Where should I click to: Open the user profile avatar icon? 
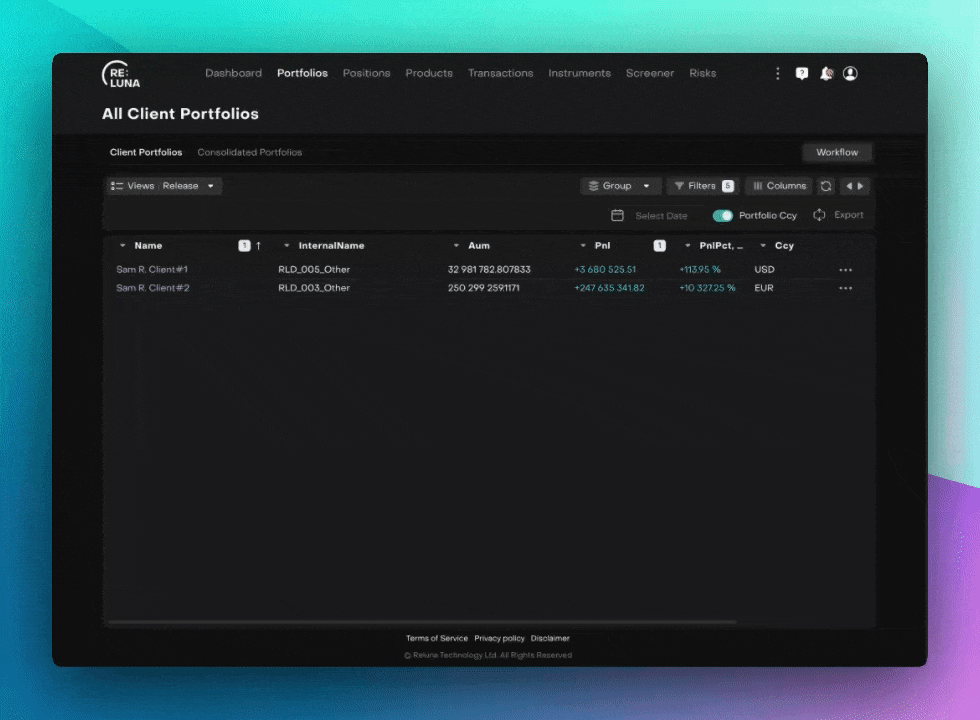tap(850, 74)
